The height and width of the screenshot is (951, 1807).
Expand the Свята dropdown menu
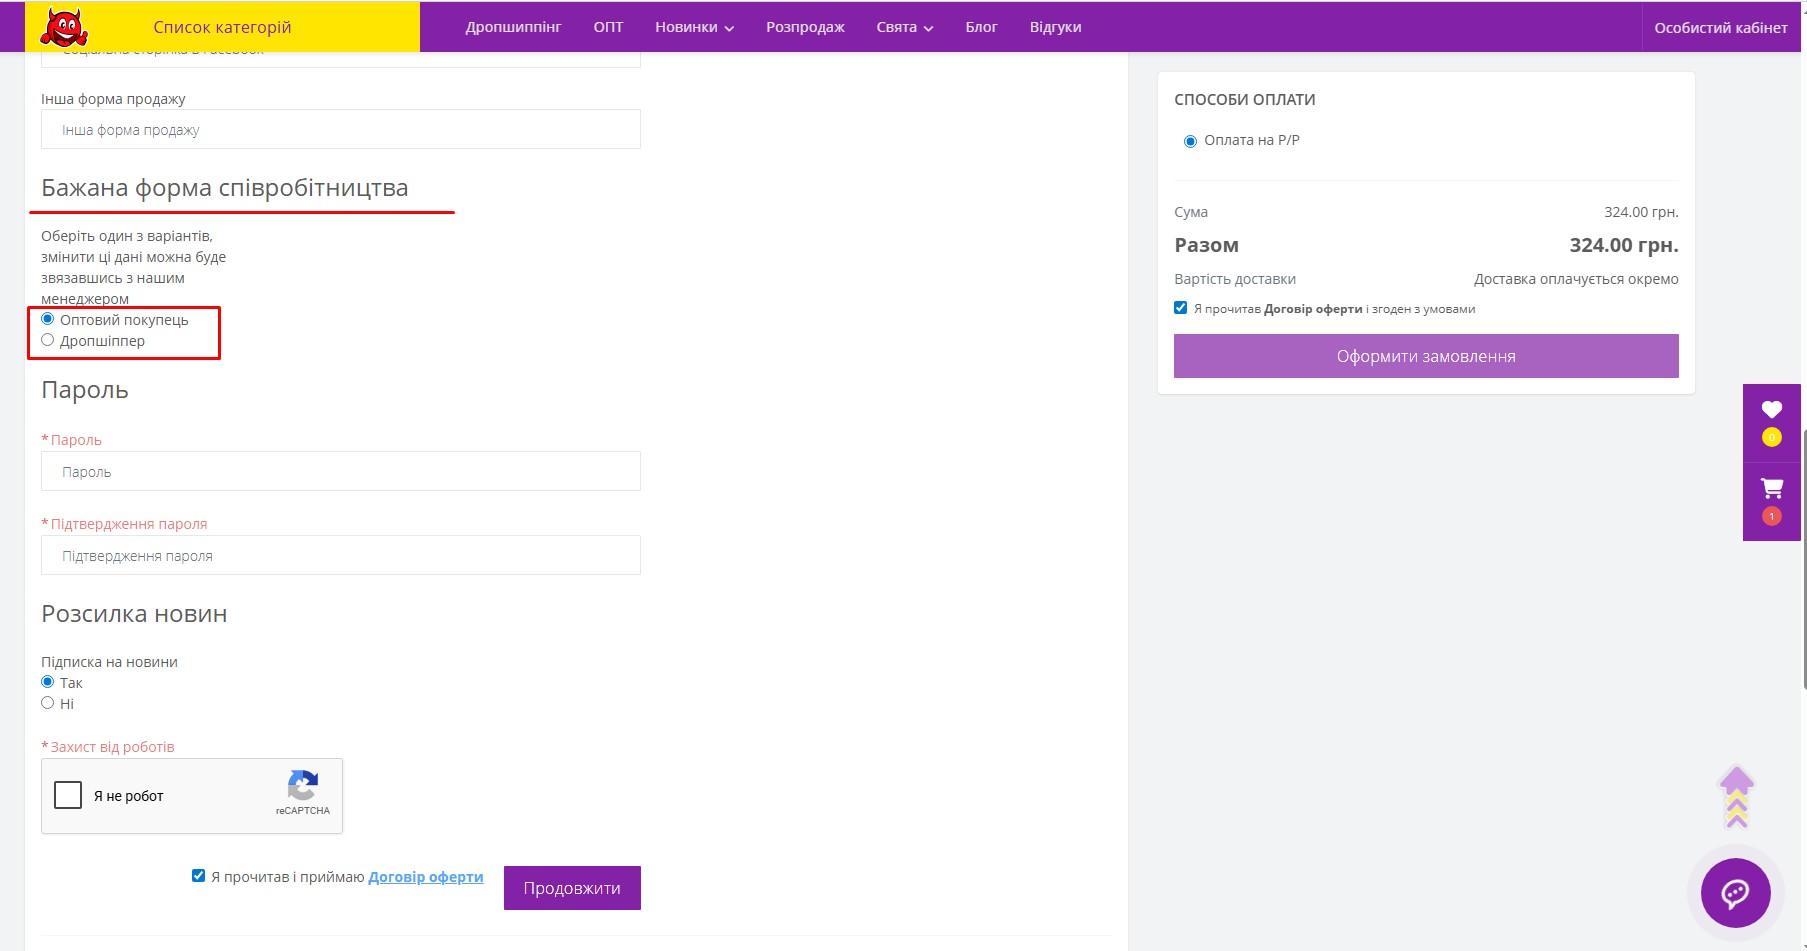(904, 27)
